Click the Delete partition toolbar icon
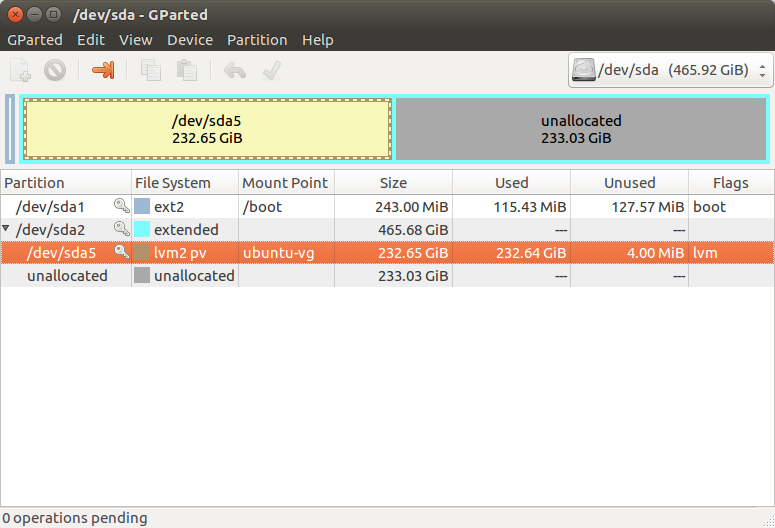The width and height of the screenshot is (775, 528). click(55, 70)
